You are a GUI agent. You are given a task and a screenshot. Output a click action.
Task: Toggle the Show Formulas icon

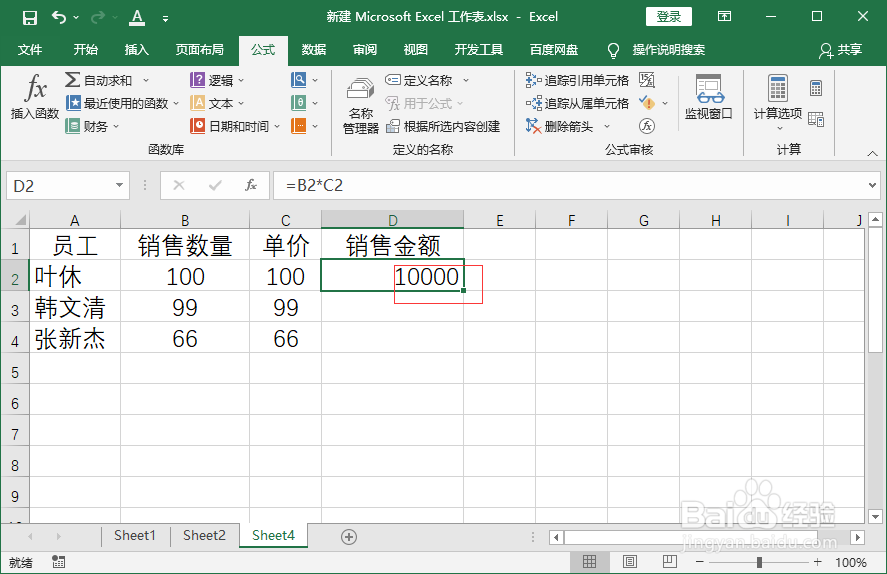tap(647, 80)
